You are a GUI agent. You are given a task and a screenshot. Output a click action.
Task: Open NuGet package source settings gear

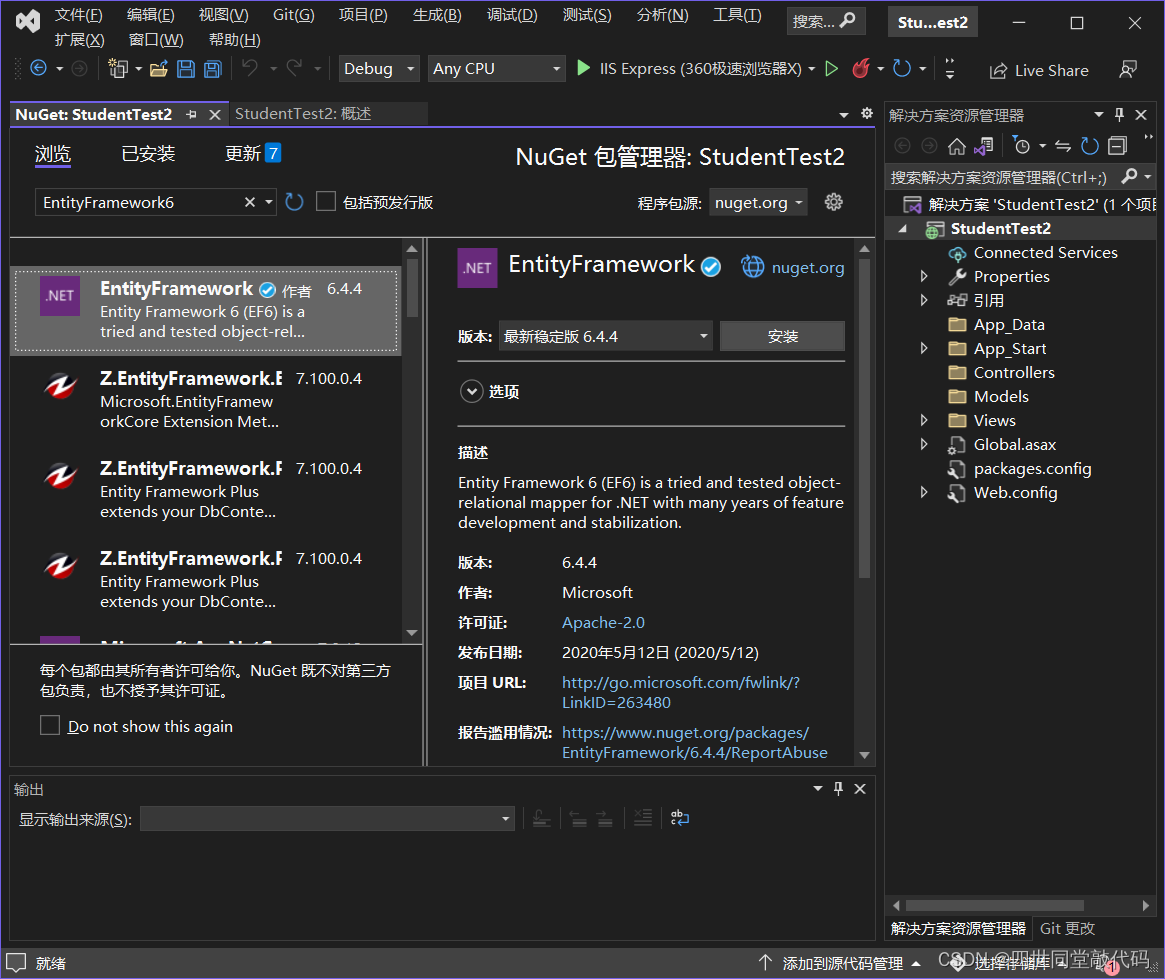click(834, 202)
